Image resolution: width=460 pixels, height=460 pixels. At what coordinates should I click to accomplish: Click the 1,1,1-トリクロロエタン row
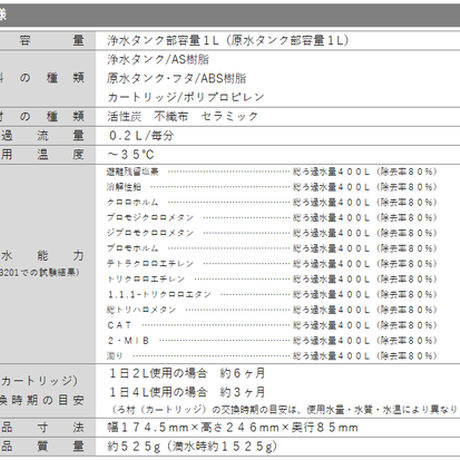pyautogui.click(x=272, y=295)
